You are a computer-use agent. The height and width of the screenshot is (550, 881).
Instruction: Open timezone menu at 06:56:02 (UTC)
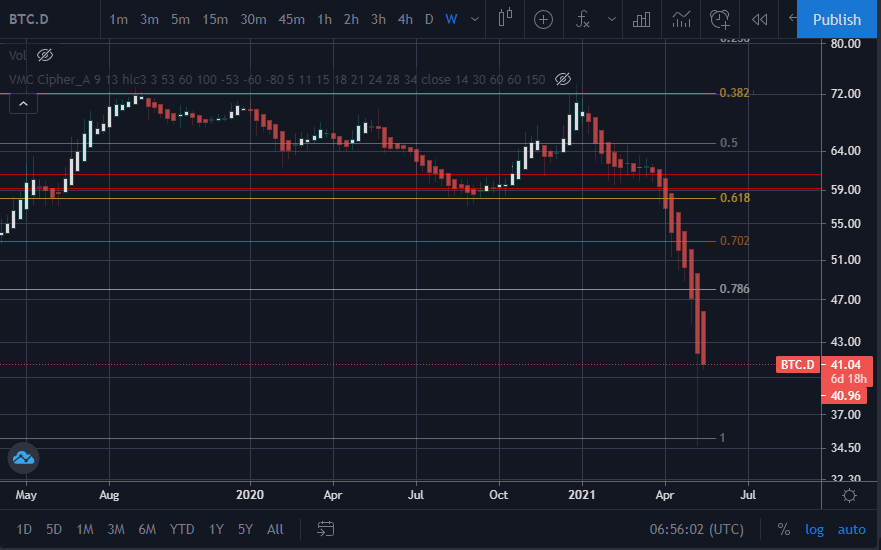coord(697,529)
